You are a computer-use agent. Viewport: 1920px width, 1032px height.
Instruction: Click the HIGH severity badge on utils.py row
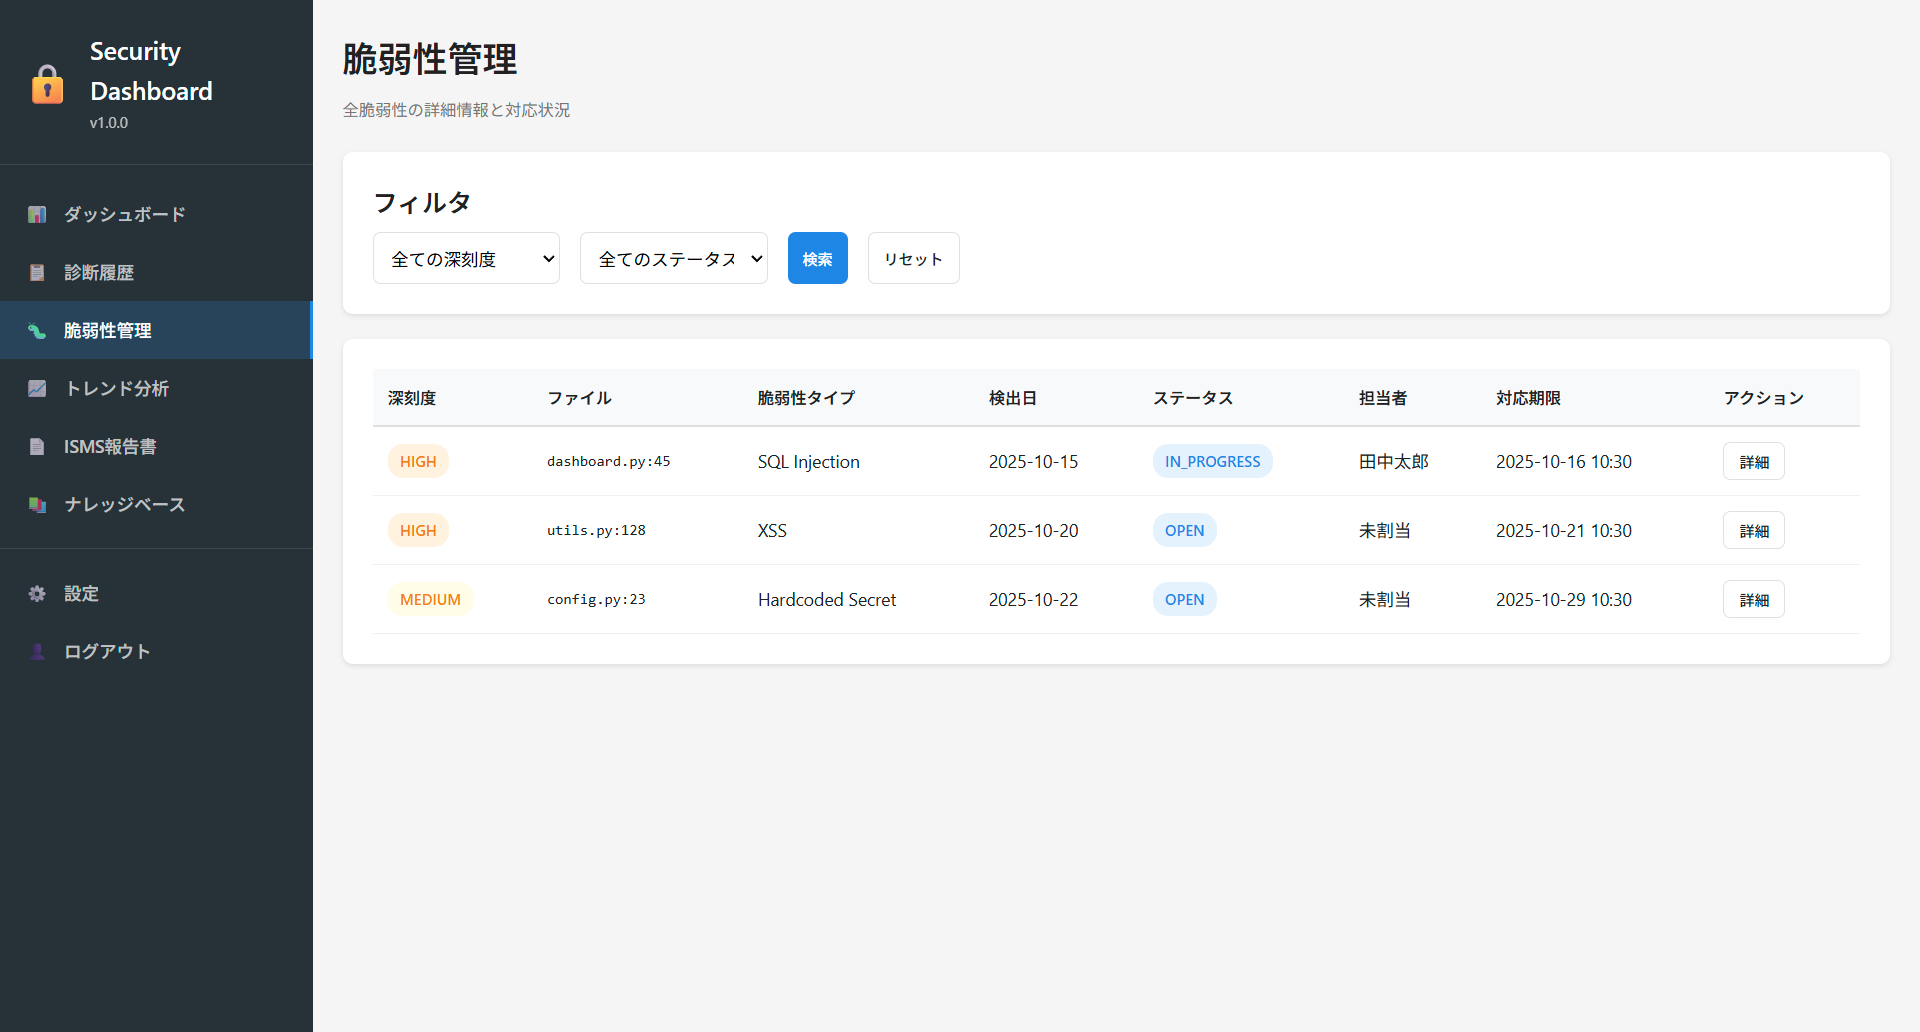(418, 530)
